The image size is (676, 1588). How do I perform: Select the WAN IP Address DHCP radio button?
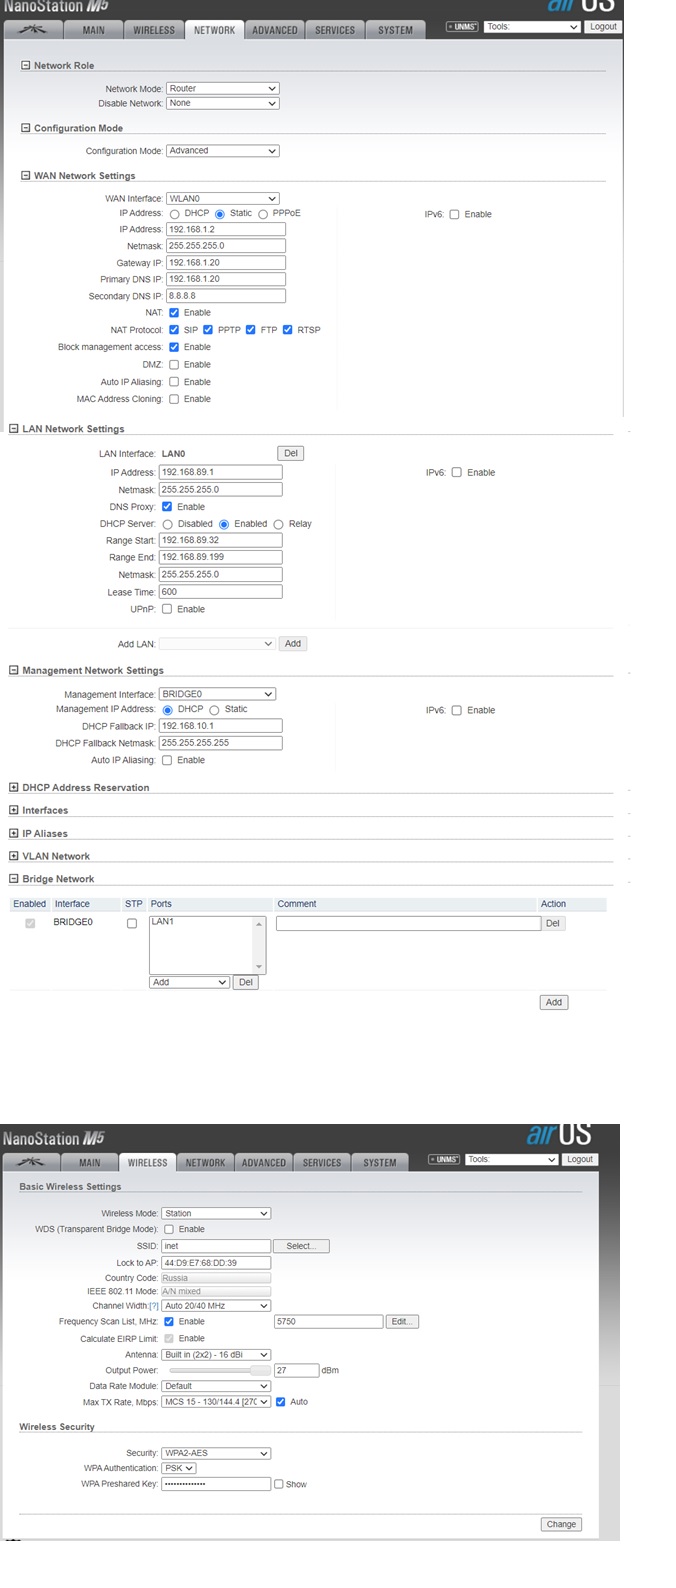coord(175,214)
